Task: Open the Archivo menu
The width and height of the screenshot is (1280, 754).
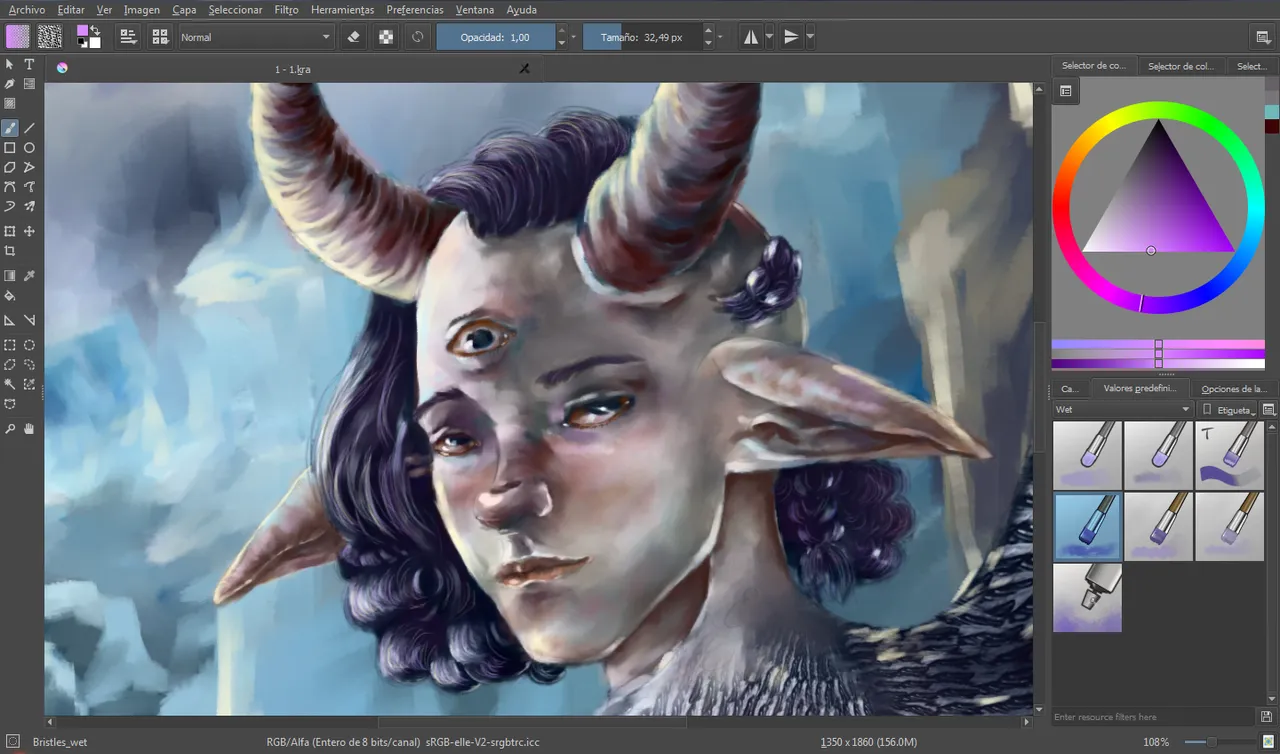Action: tap(27, 9)
